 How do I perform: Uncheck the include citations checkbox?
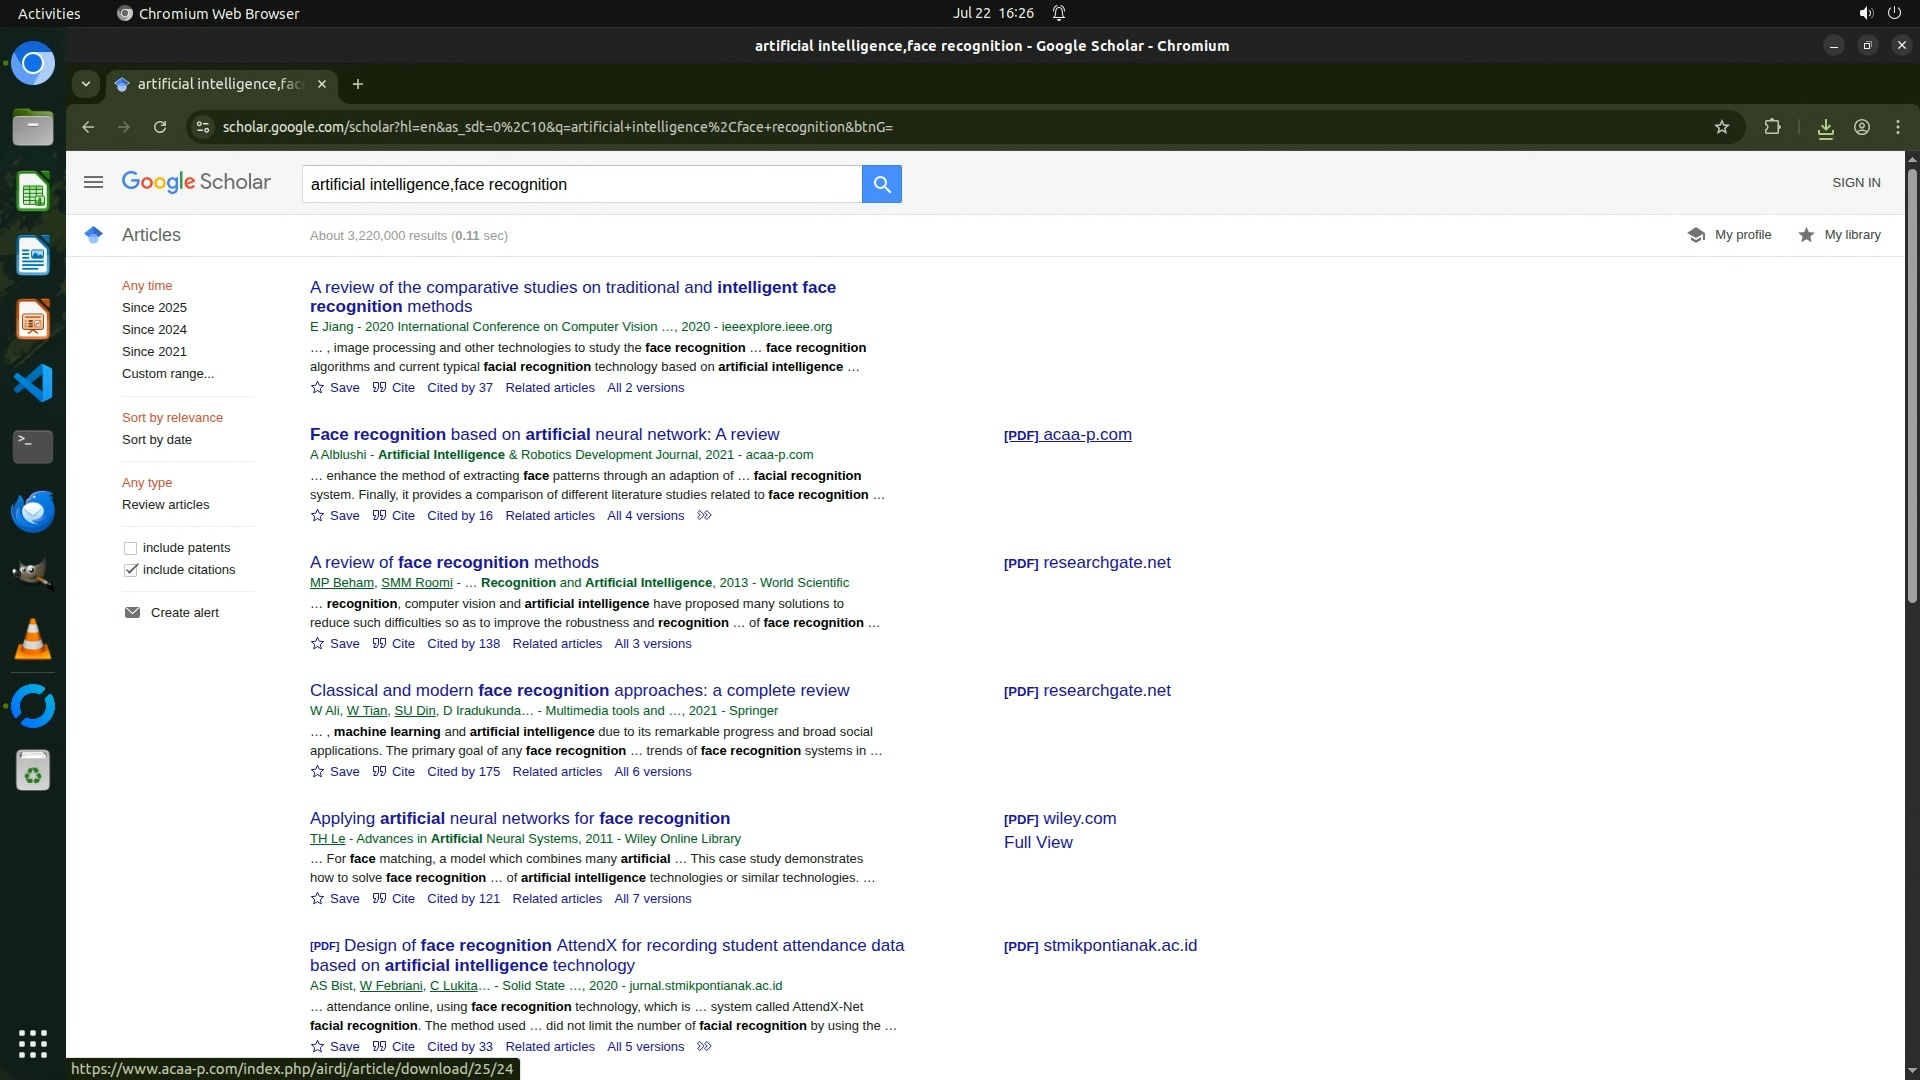point(130,570)
